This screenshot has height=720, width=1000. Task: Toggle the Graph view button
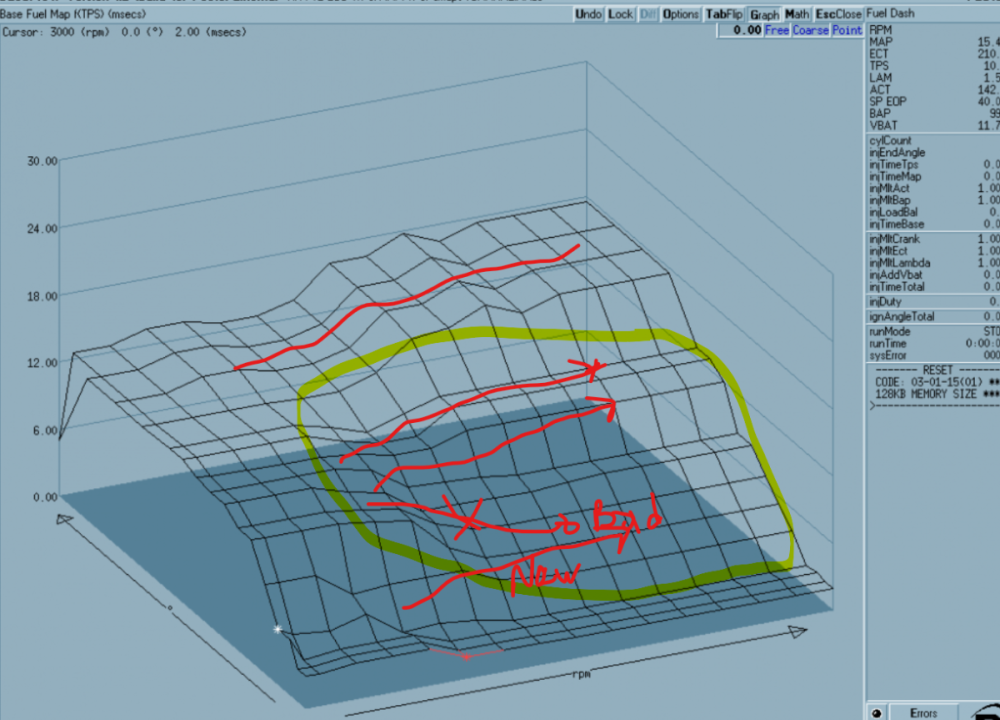pos(764,14)
